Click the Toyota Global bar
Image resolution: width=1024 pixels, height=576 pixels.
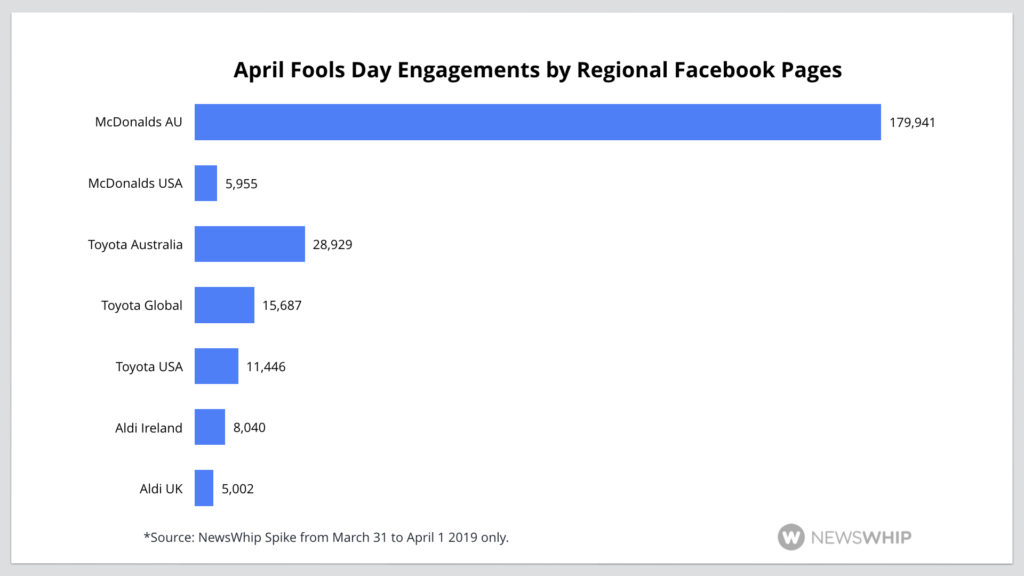point(224,305)
